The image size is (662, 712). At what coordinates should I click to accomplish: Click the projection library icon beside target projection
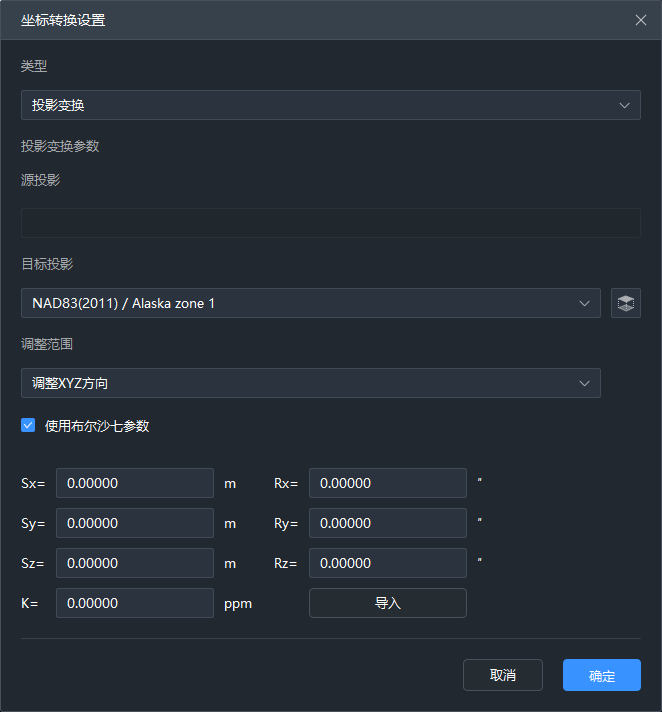coord(626,303)
